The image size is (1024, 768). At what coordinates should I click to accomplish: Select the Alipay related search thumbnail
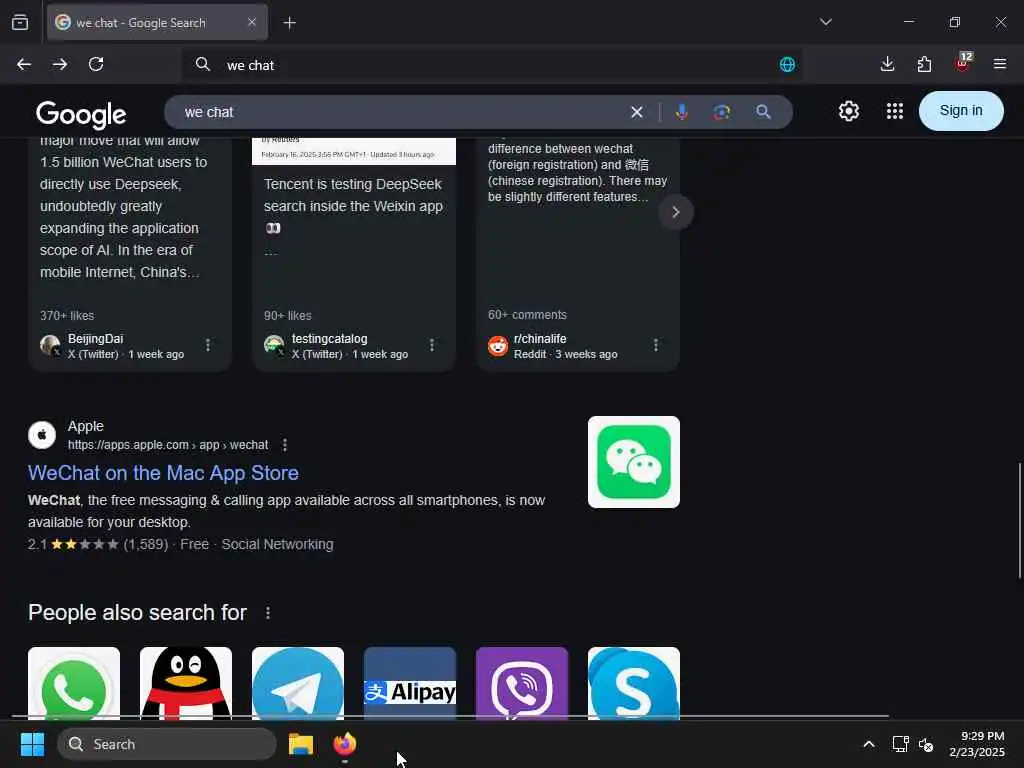pos(409,684)
